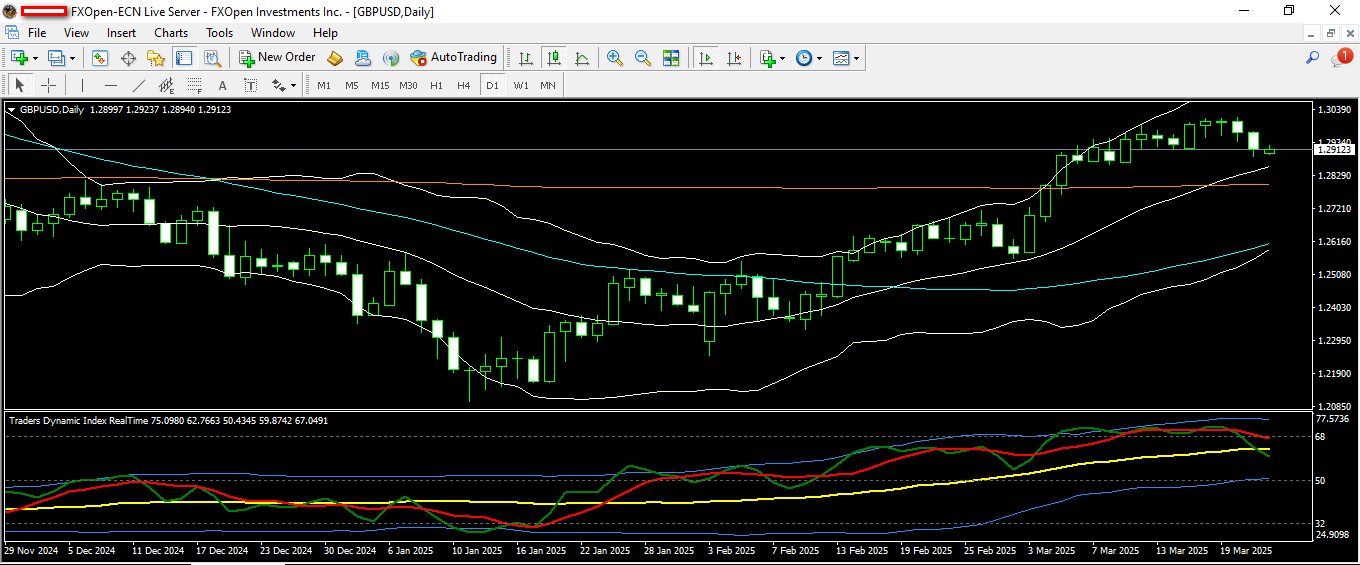Open the Insert menu

[122, 33]
